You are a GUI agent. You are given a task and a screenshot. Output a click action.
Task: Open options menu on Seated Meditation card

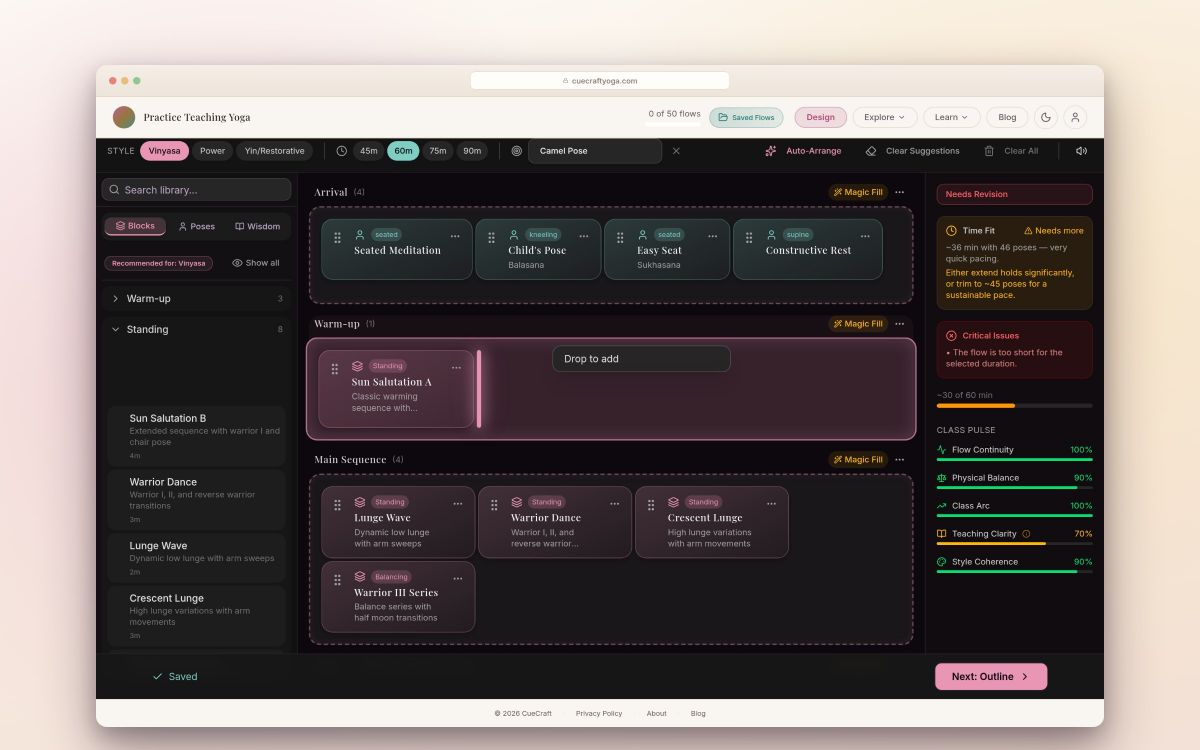[455, 236]
